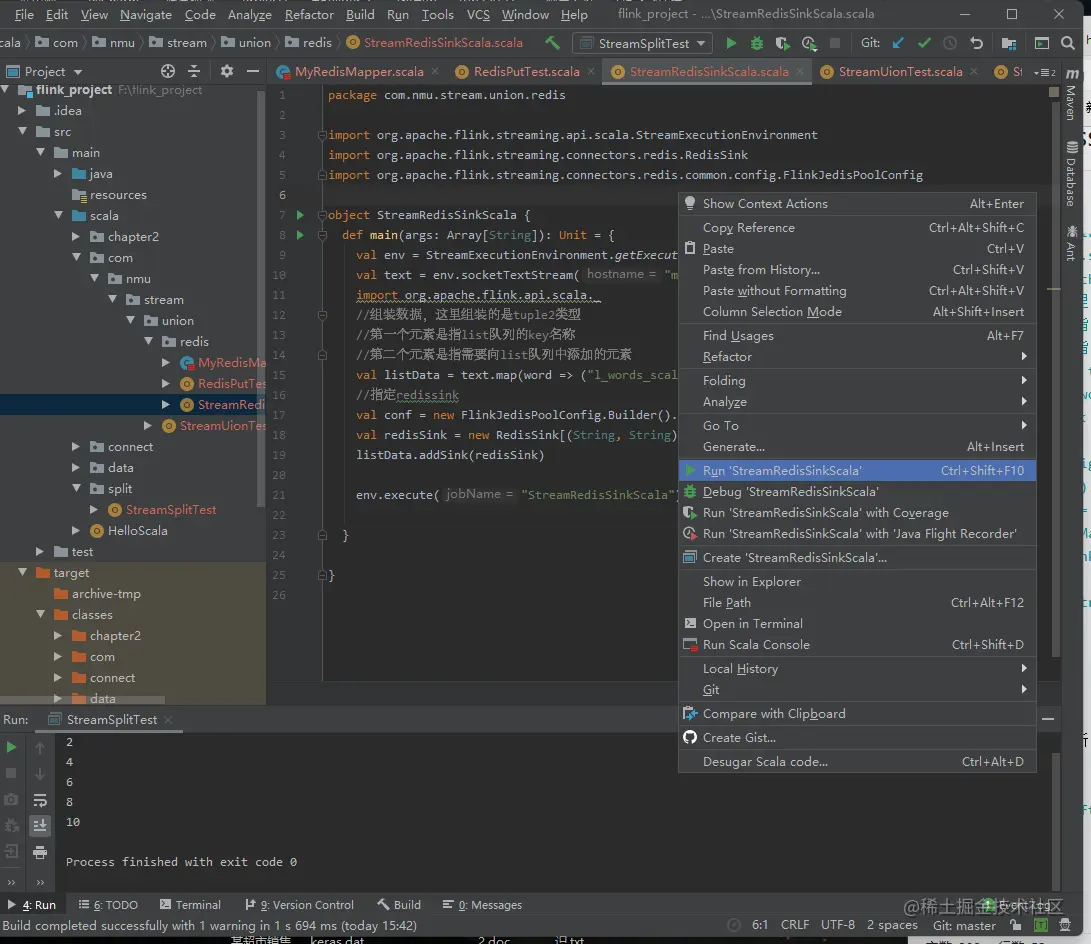Choose Open in Terminal from context menu
The width and height of the screenshot is (1091, 944).
coord(857,623)
